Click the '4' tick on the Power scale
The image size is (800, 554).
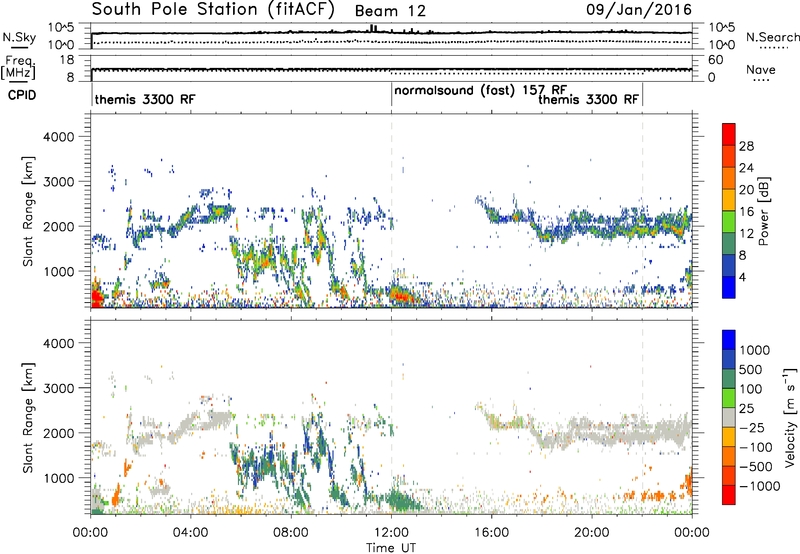(x=742, y=277)
